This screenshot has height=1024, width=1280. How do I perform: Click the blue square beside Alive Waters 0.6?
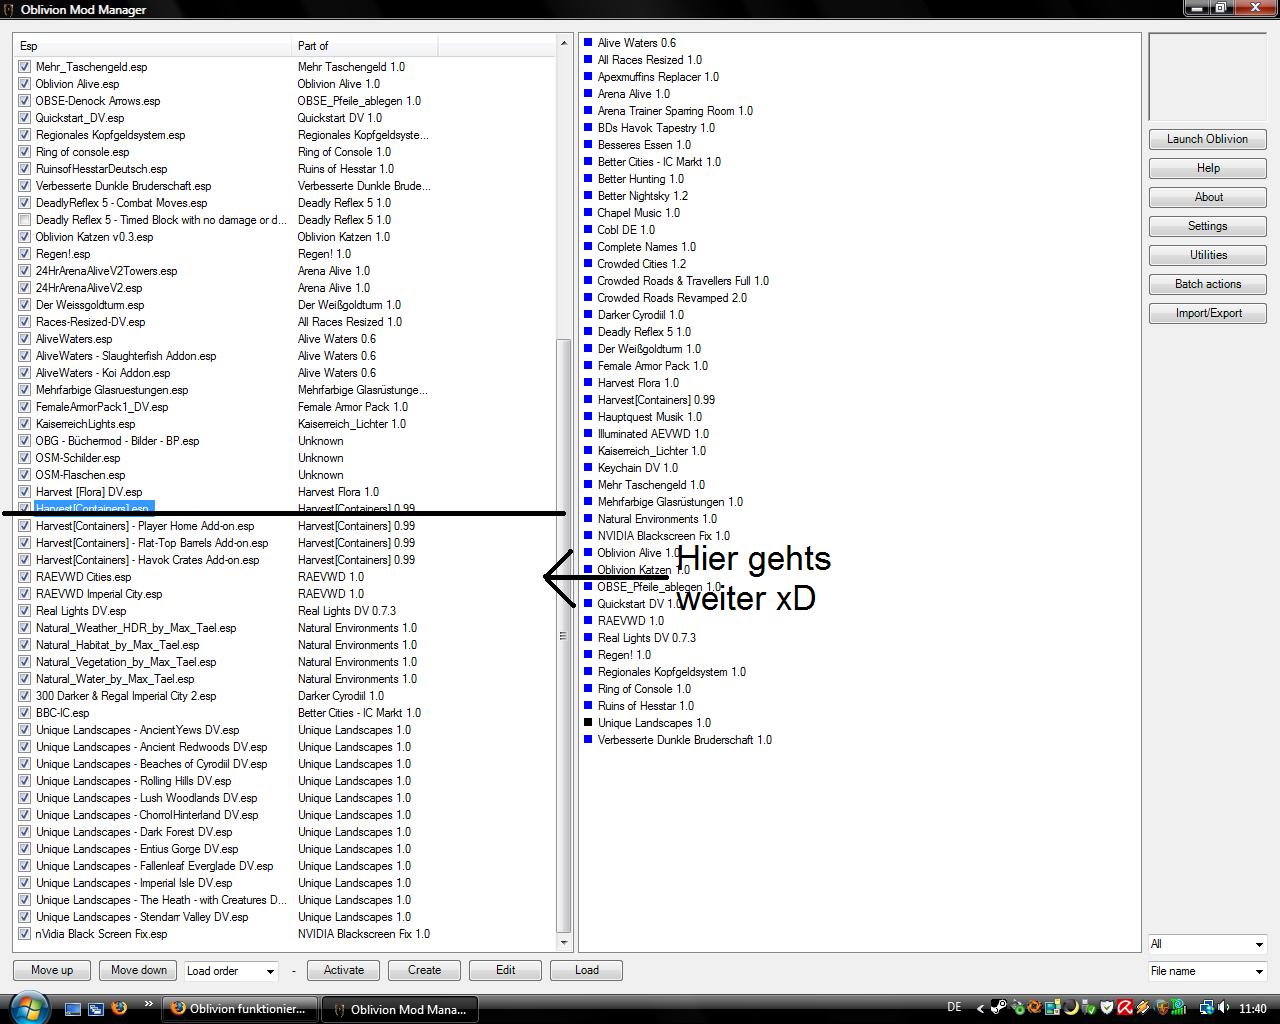click(588, 43)
